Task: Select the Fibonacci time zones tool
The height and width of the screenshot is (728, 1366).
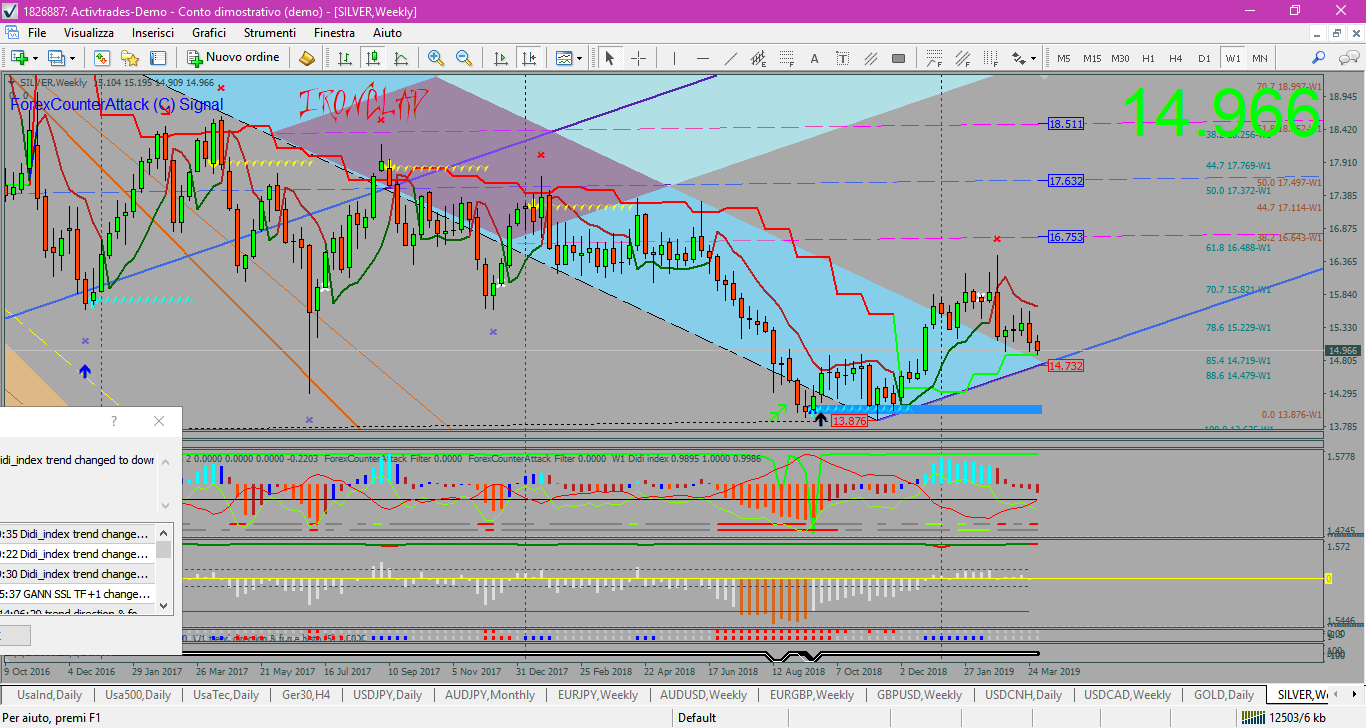Action: coord(990,58)
